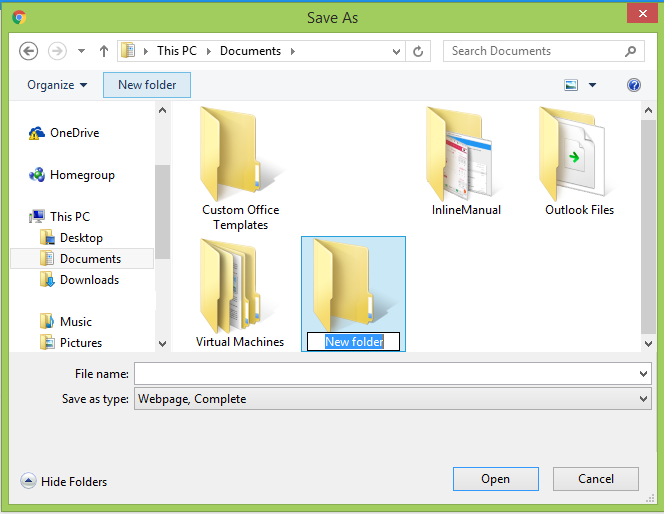Open the Organize menu

click(x=57, y=85)
